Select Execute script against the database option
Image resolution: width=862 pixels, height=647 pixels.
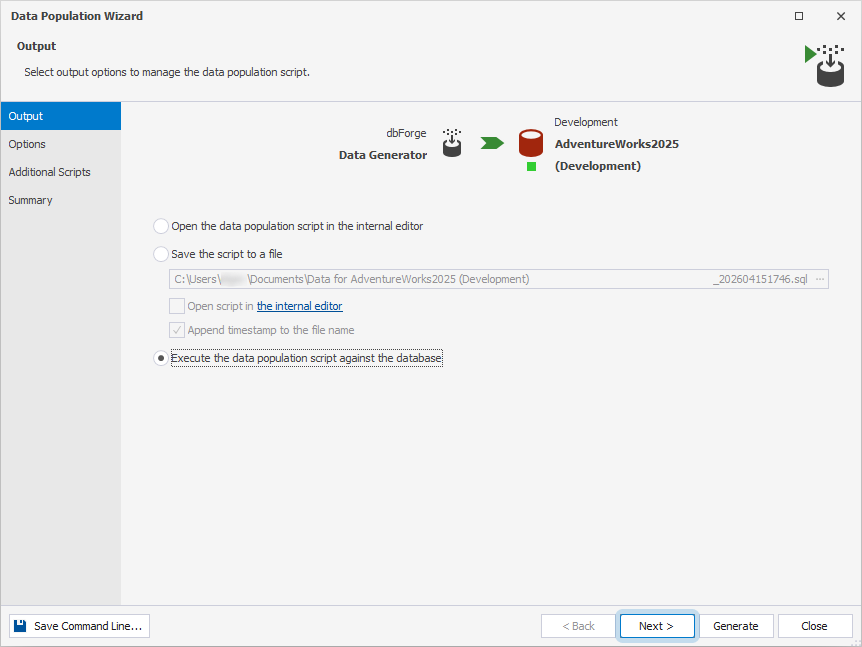coord(161,358)
